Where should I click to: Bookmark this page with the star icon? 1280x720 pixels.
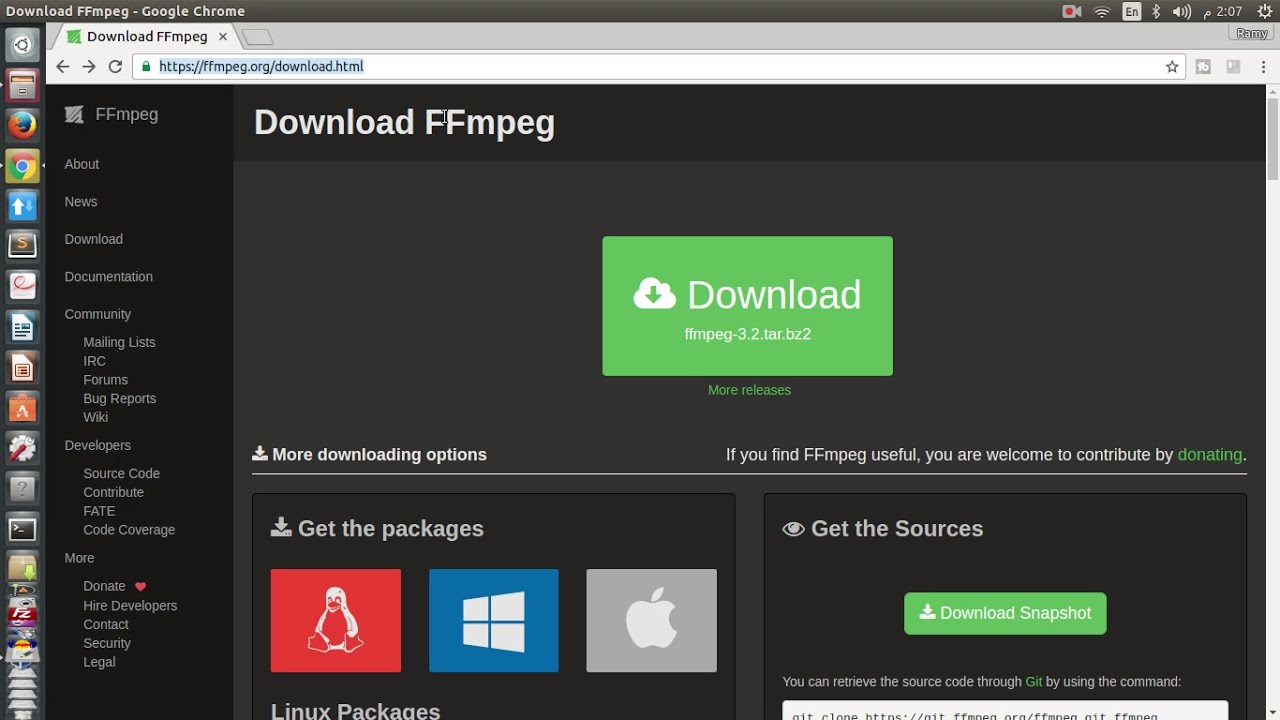point(1172,67)
